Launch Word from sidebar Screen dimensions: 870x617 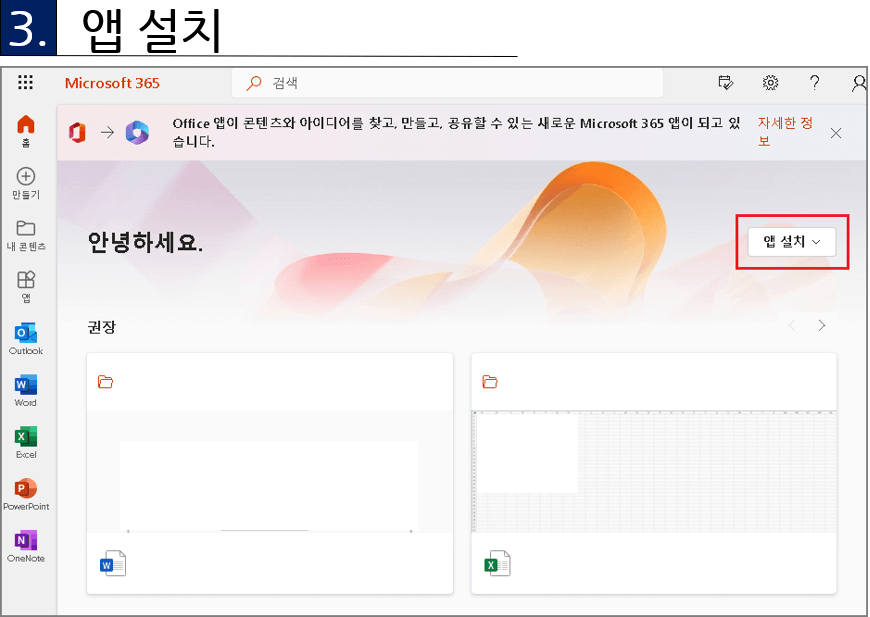pyautogui.click(x=26, y=391)
